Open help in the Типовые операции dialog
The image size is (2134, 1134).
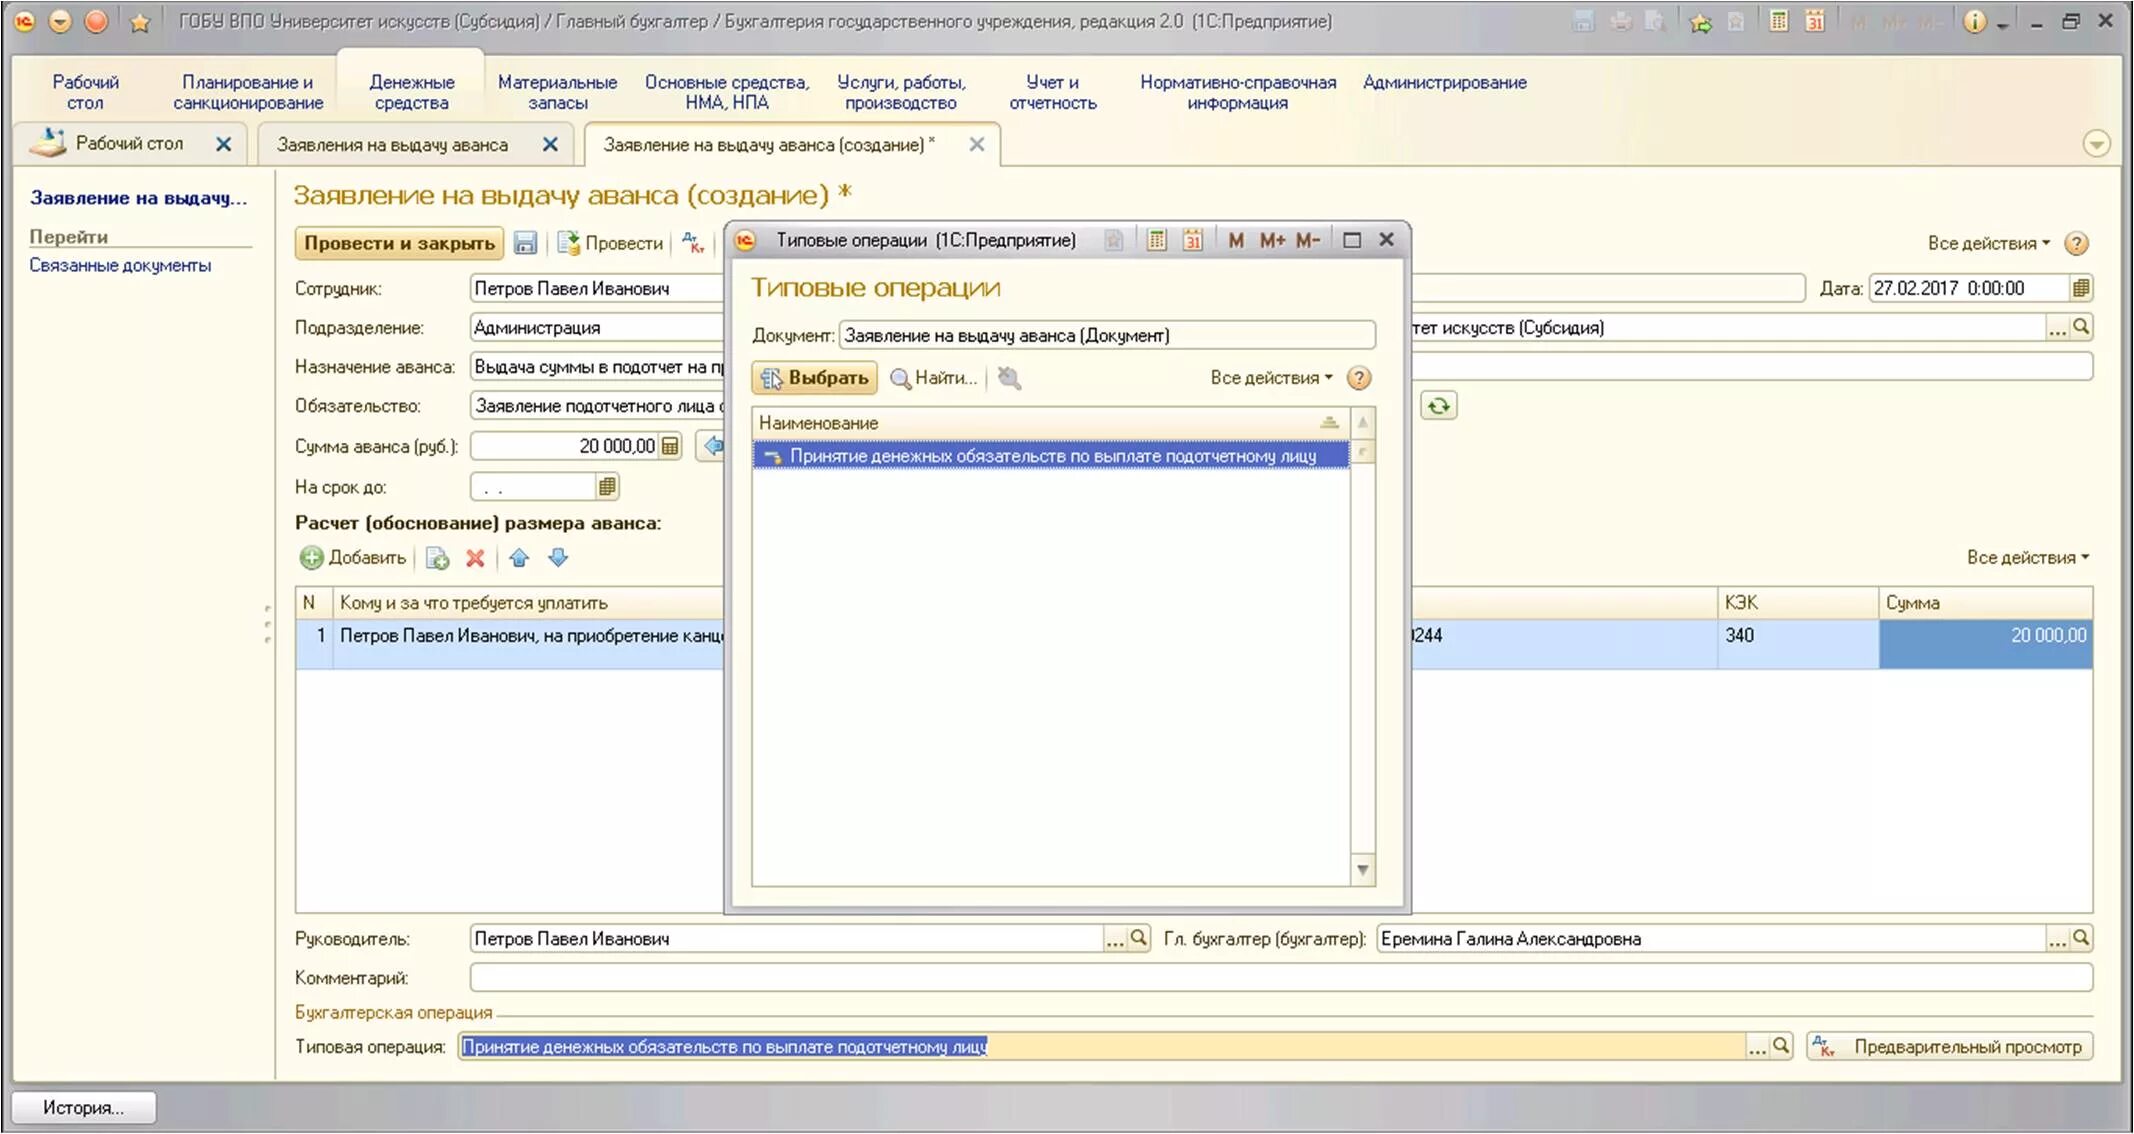[x=1359, y=378]
